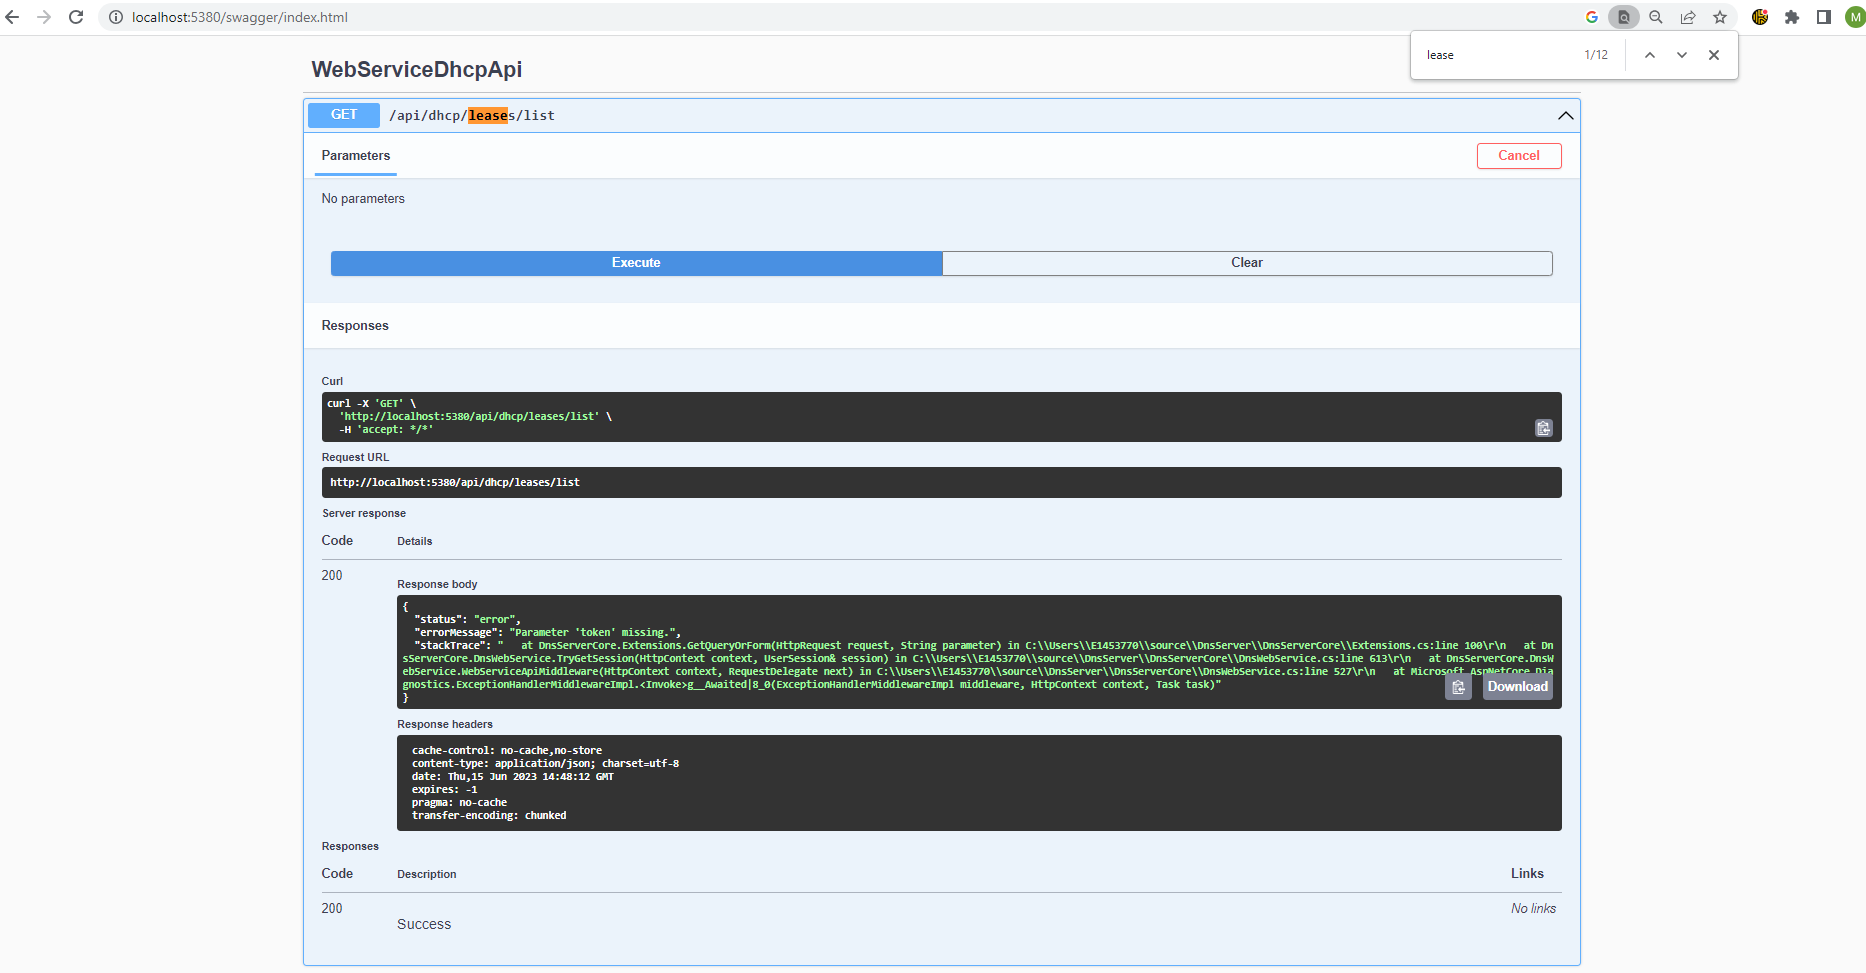Open Google Translate from the address bar
This screenshot has height=973, width=1866.
point(1591,17)
